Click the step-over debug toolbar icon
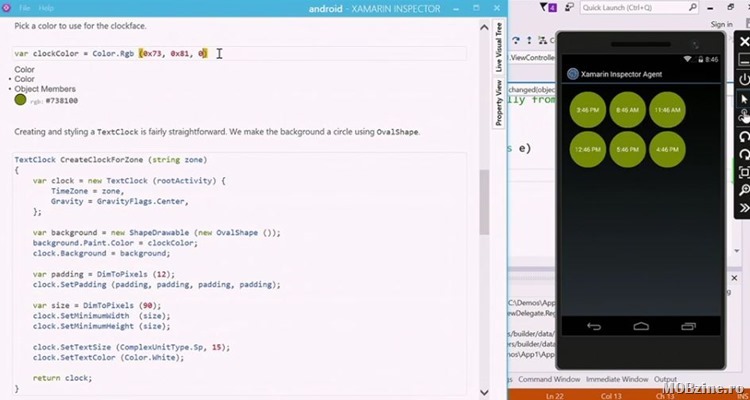 click(x=517, y=40)
